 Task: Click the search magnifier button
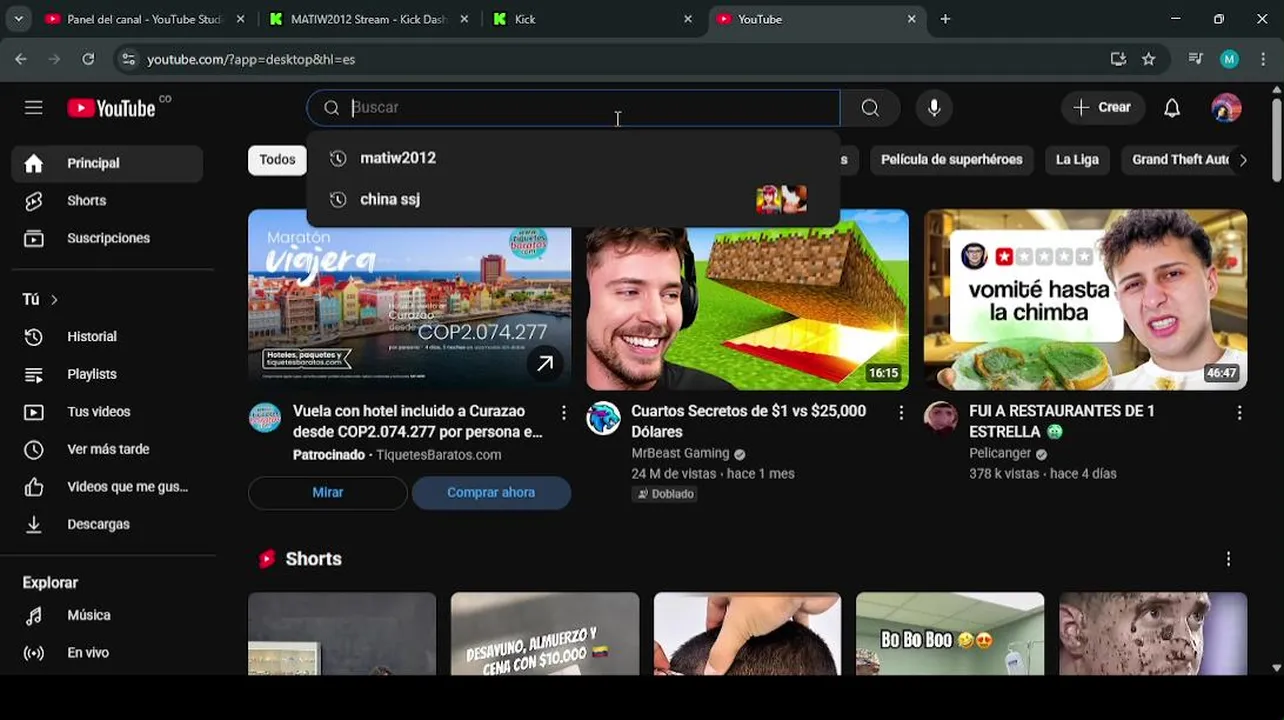point(870,108)
